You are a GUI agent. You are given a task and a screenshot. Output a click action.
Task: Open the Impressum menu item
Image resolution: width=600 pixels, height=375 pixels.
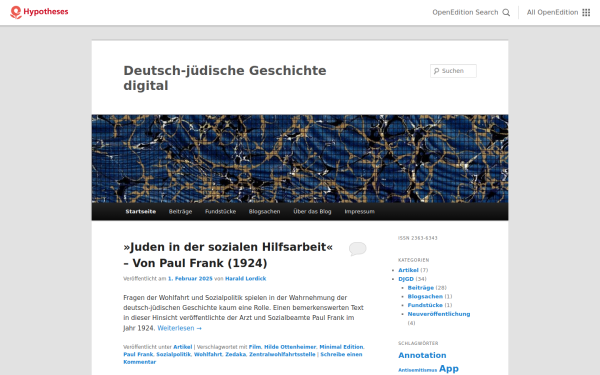coord(359,211)
